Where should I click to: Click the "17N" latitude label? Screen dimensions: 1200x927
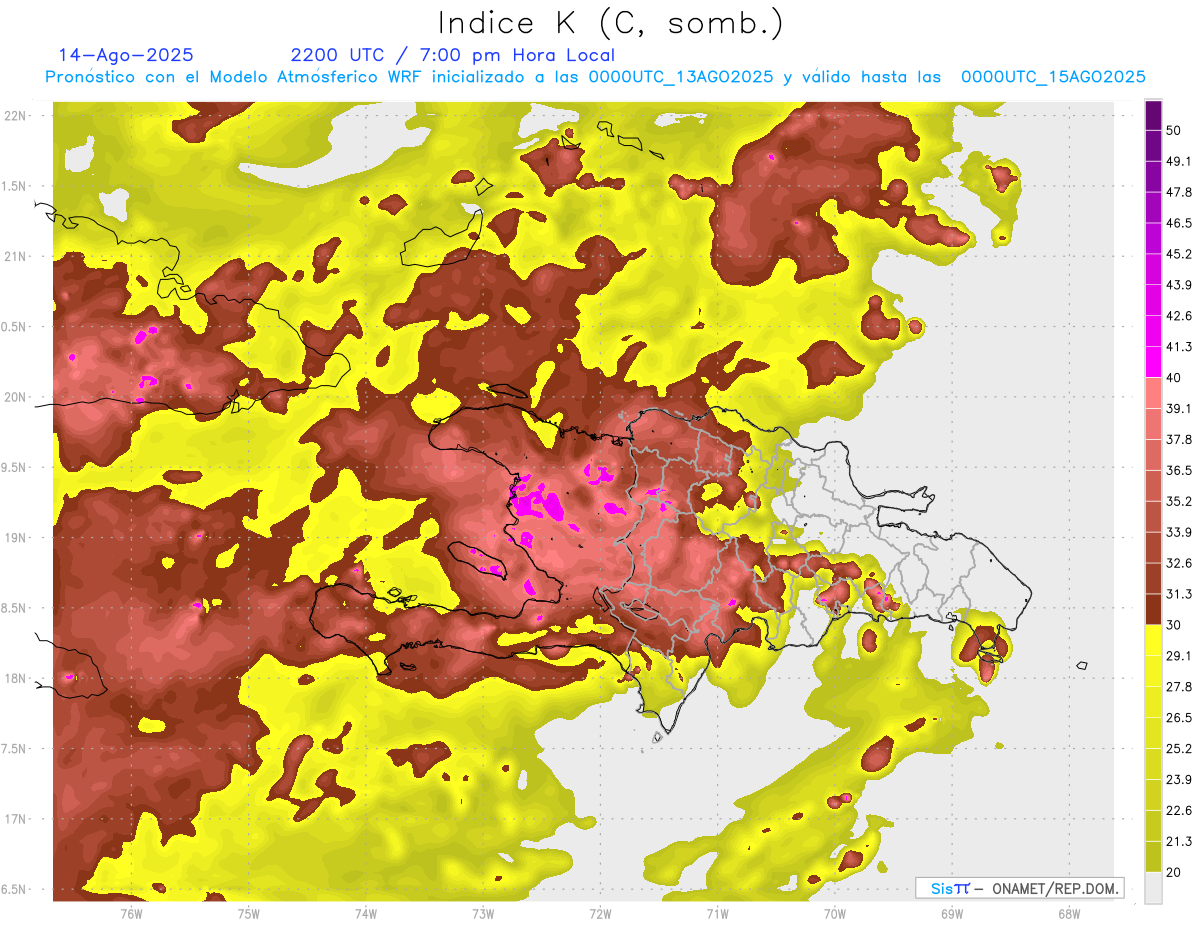15,820
